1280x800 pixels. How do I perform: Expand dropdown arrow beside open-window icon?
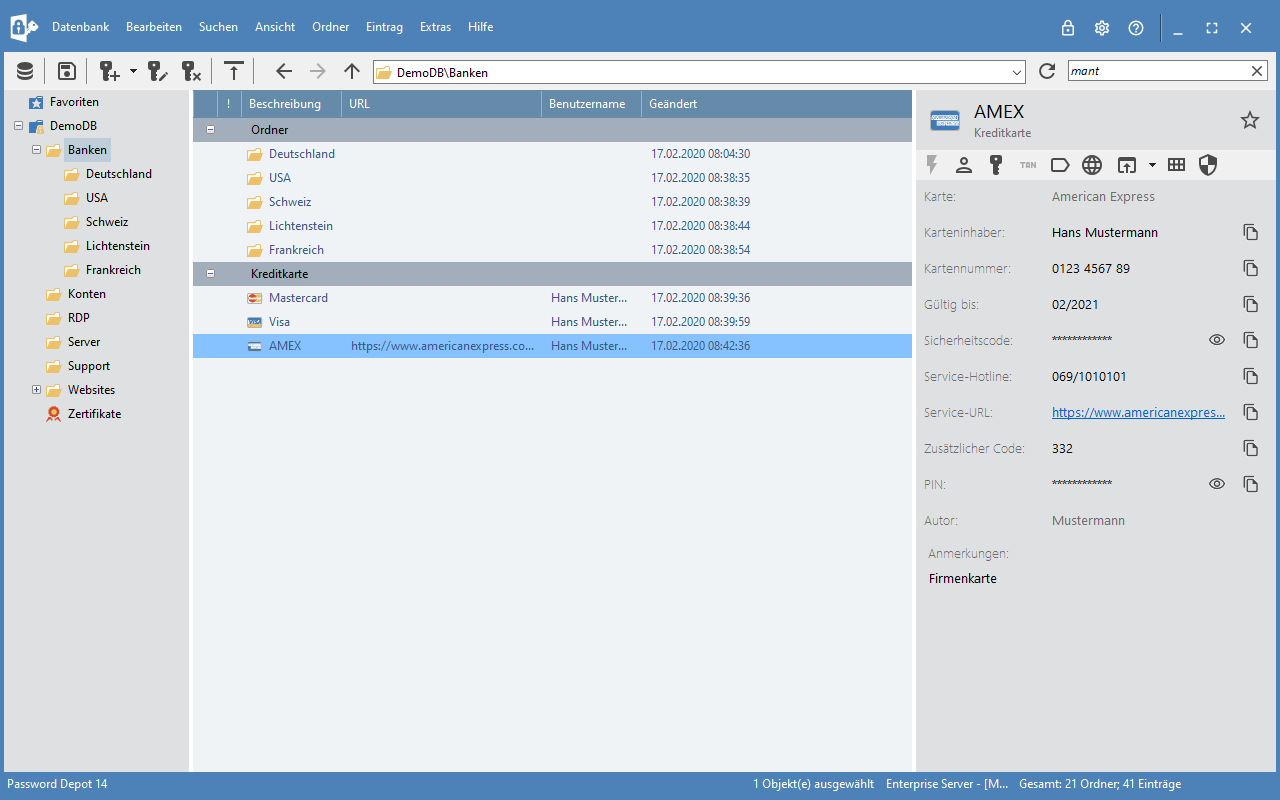coord(1152,165)
